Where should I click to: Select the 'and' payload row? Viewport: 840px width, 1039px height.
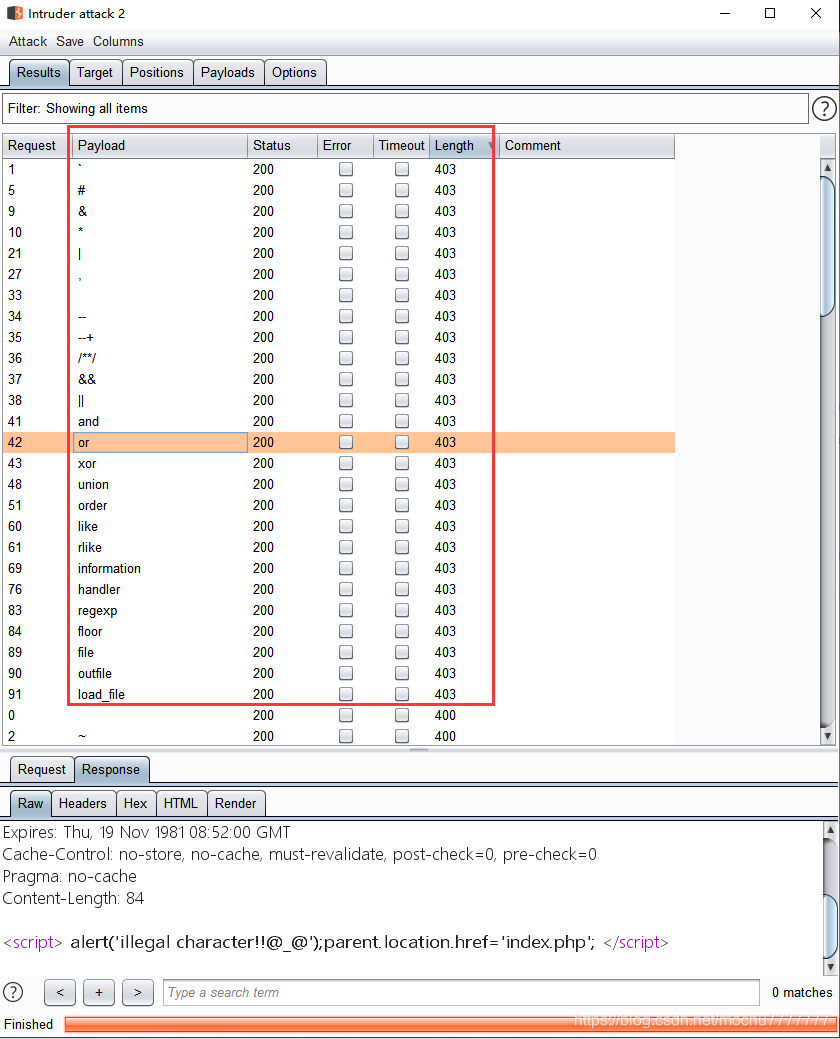[339, 421]
